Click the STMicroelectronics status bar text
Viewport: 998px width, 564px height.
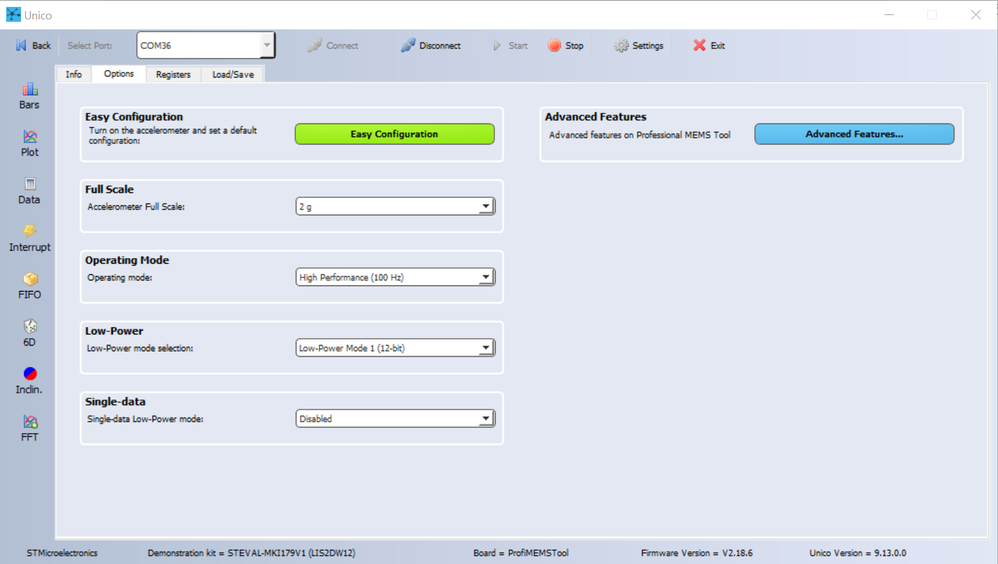click(x=62, y=553)
